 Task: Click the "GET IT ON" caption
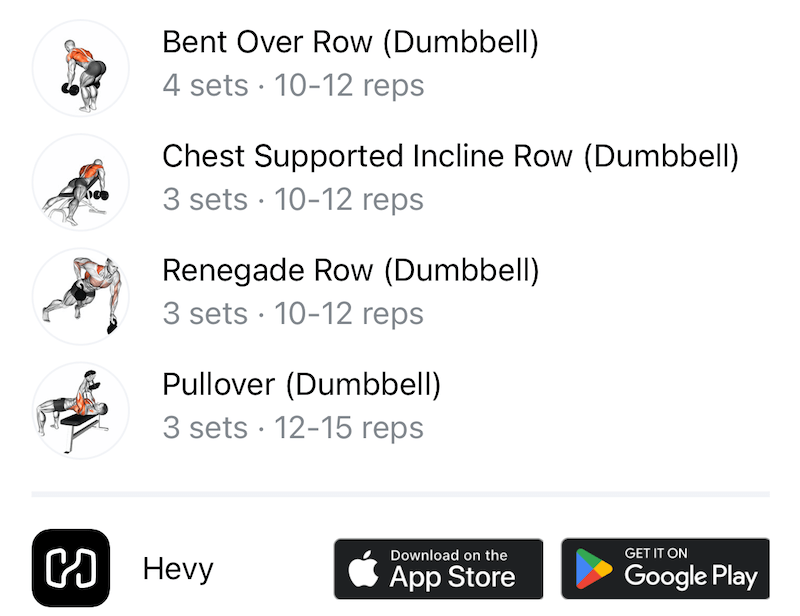[656, 553]
